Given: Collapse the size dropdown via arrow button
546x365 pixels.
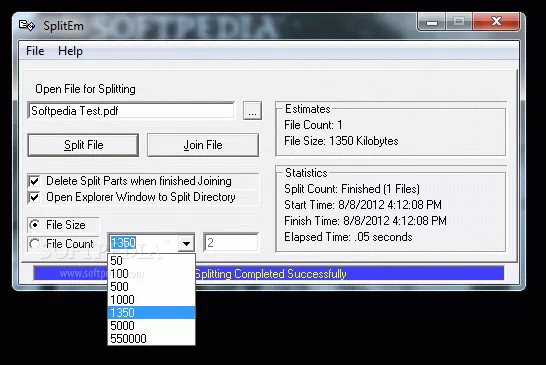Looking at the screenshot, I should 186,243.
